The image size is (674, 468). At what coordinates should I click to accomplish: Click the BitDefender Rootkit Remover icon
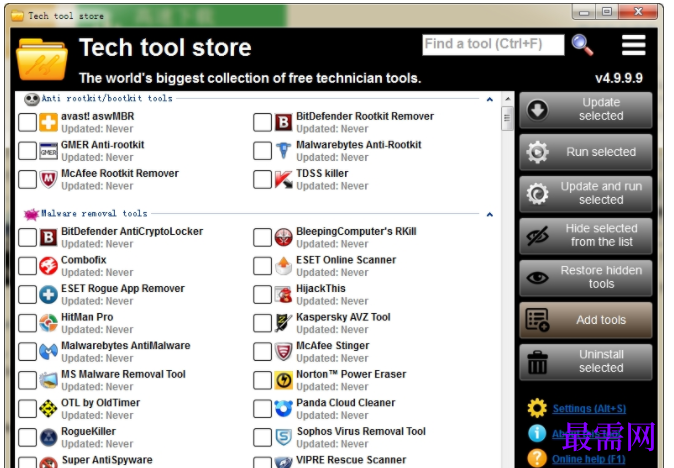click(284, 122)
